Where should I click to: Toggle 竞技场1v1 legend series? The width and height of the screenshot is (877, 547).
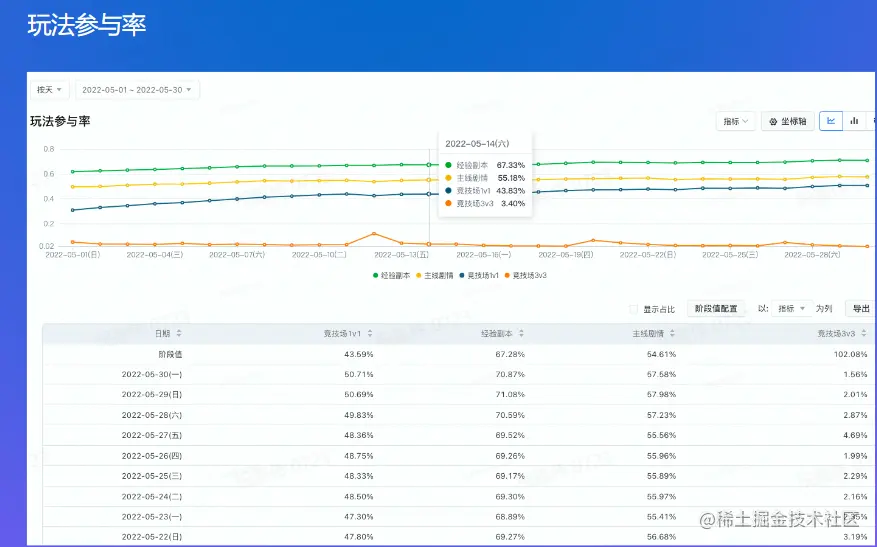click(x=479, y=275)
